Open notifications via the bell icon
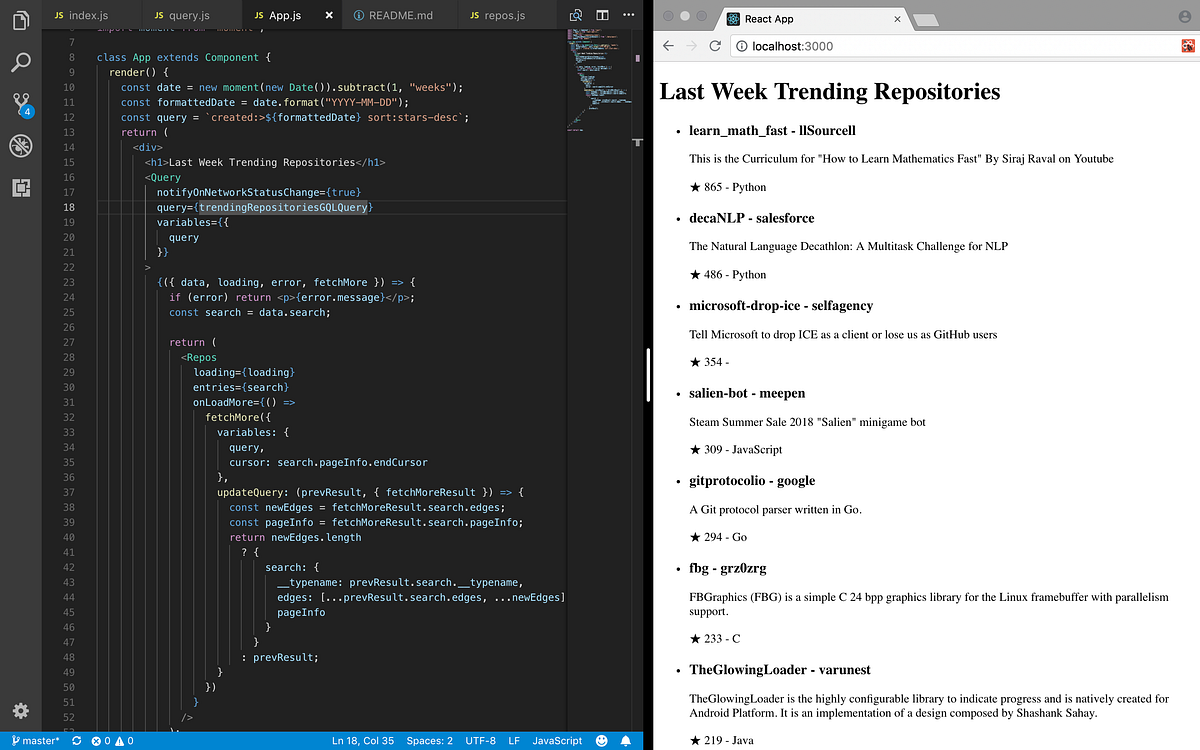The height and width of the screenshot is (750, 1200). click(626, 740)
